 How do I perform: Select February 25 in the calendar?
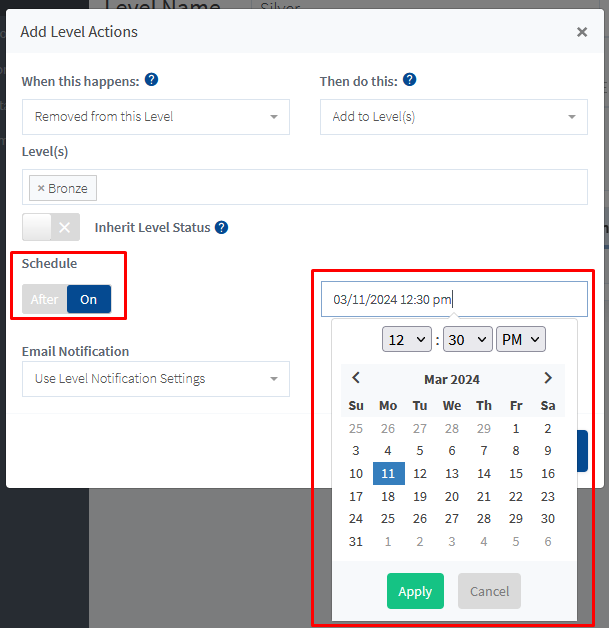(356, 429)
